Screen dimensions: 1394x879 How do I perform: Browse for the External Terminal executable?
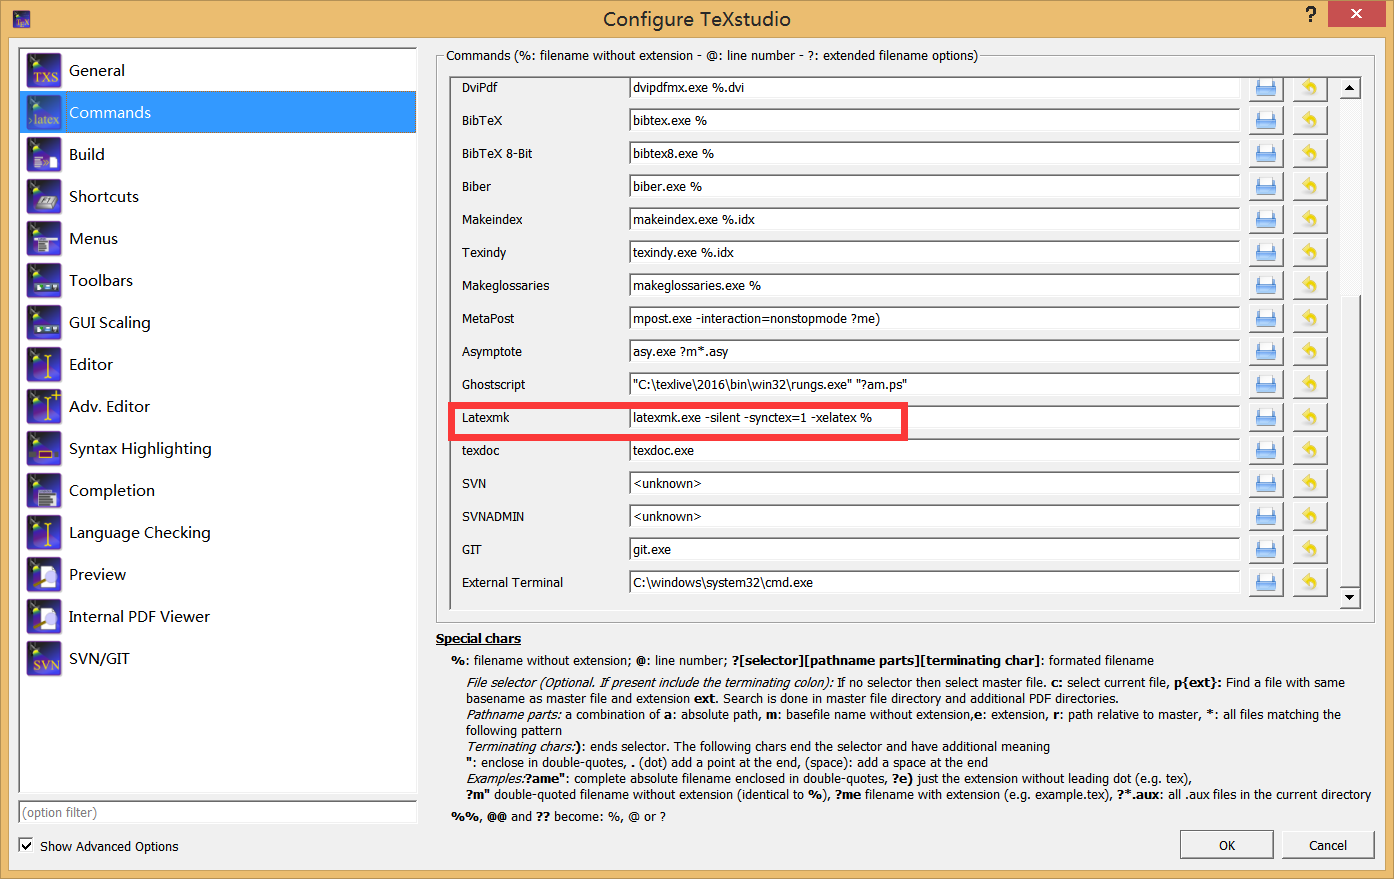(1265, 583)
